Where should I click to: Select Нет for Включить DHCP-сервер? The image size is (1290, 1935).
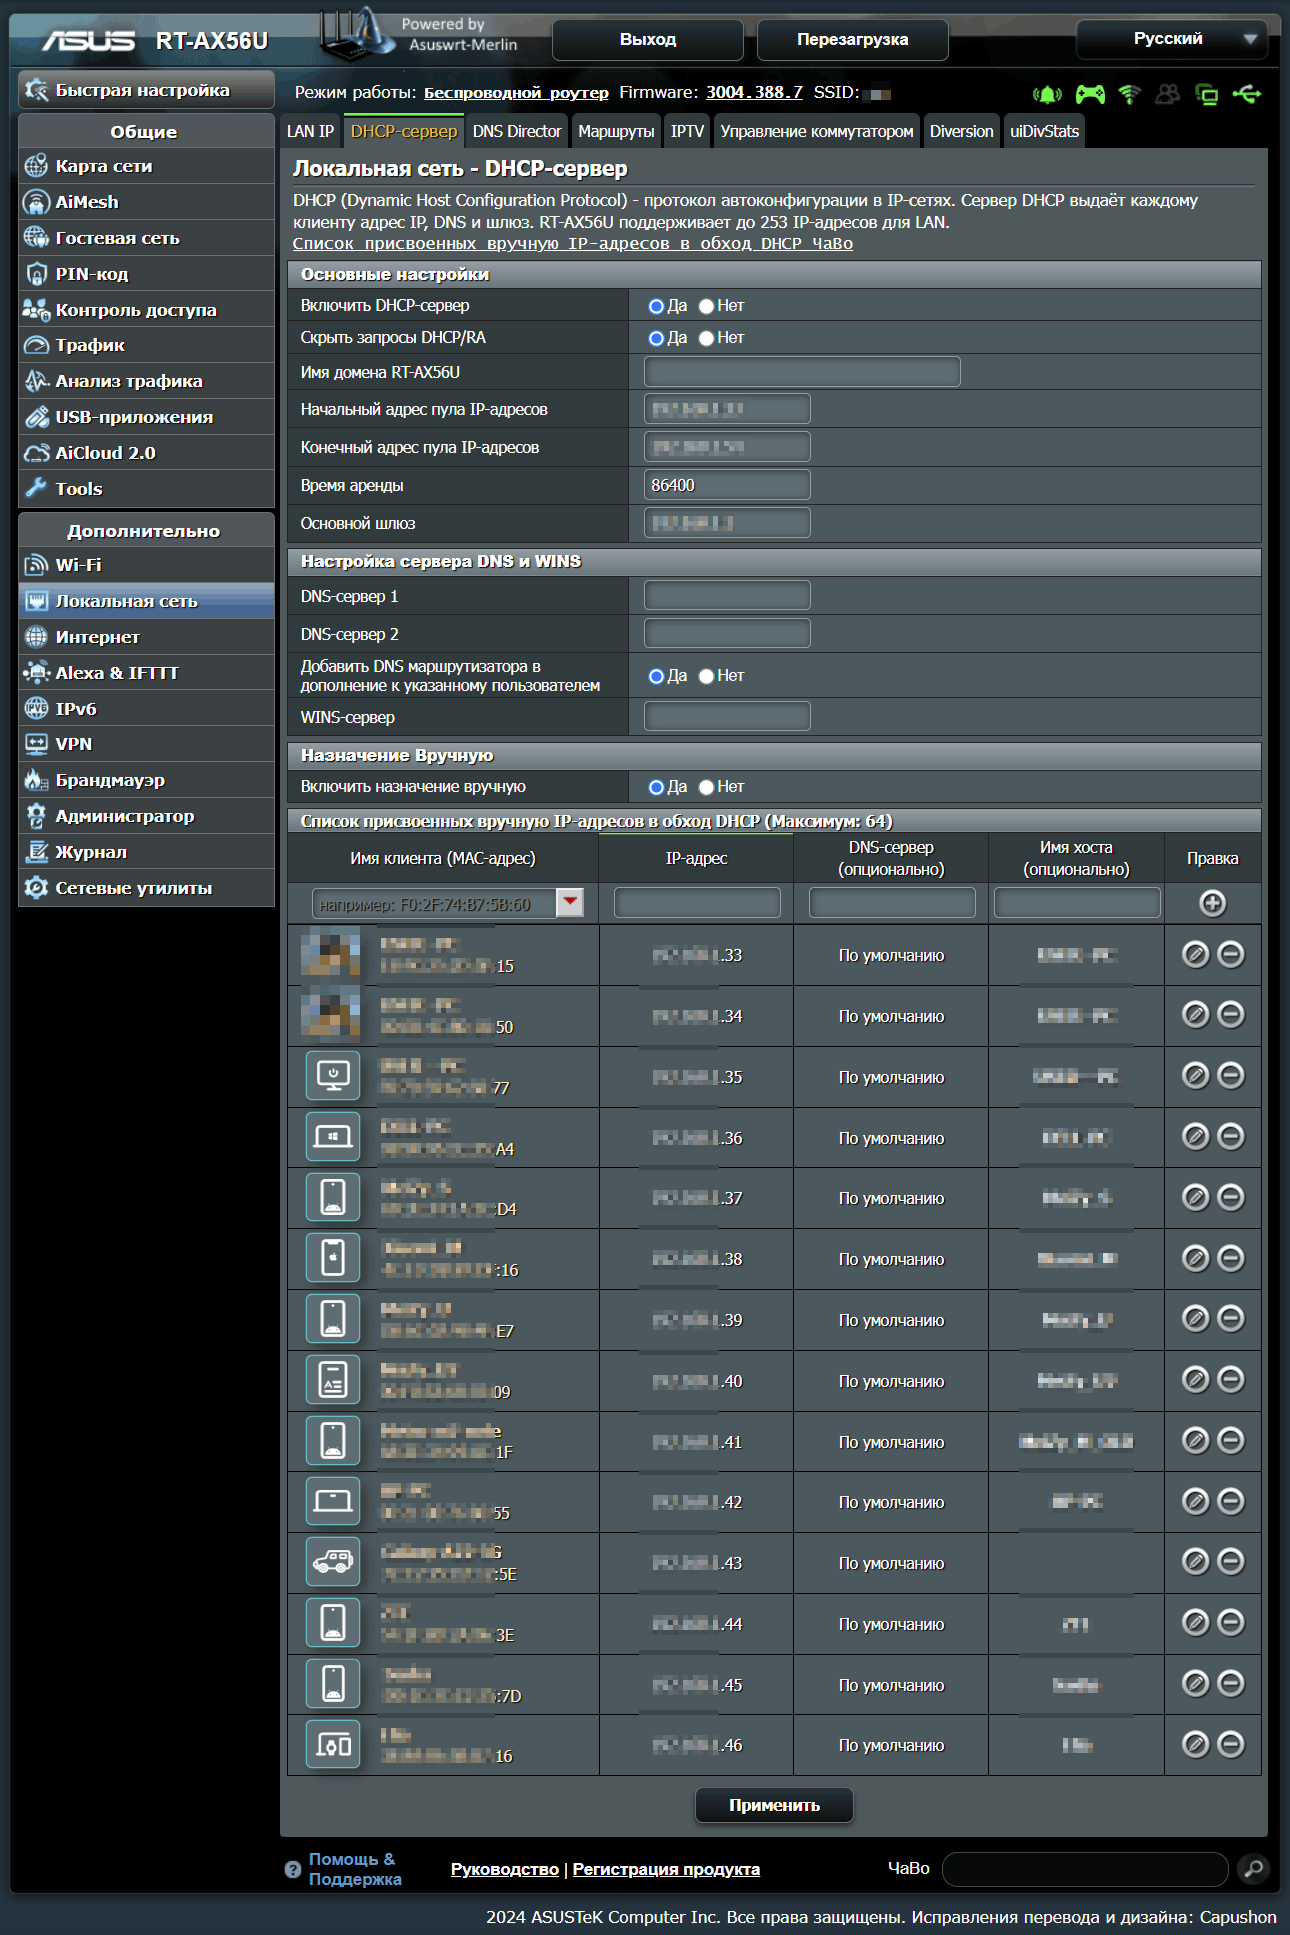click(x=706, y=306)
